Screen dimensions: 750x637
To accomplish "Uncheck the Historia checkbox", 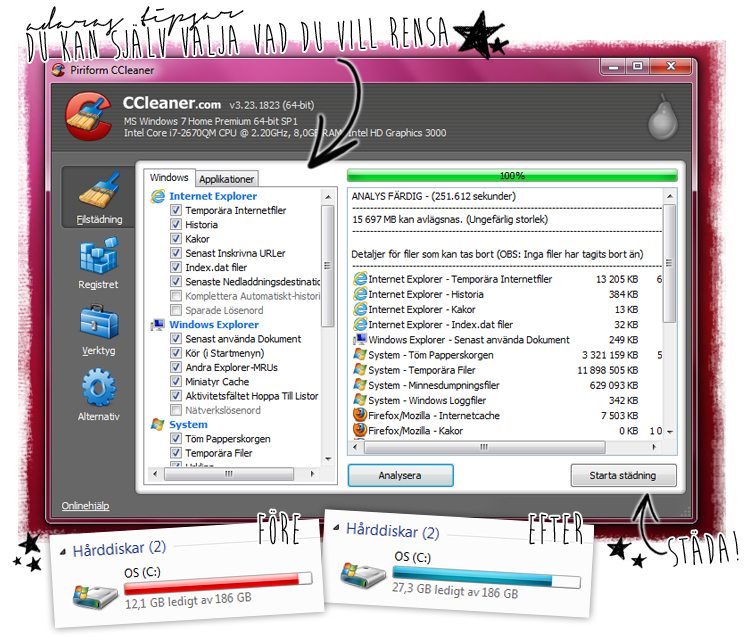I will point(176,224).
